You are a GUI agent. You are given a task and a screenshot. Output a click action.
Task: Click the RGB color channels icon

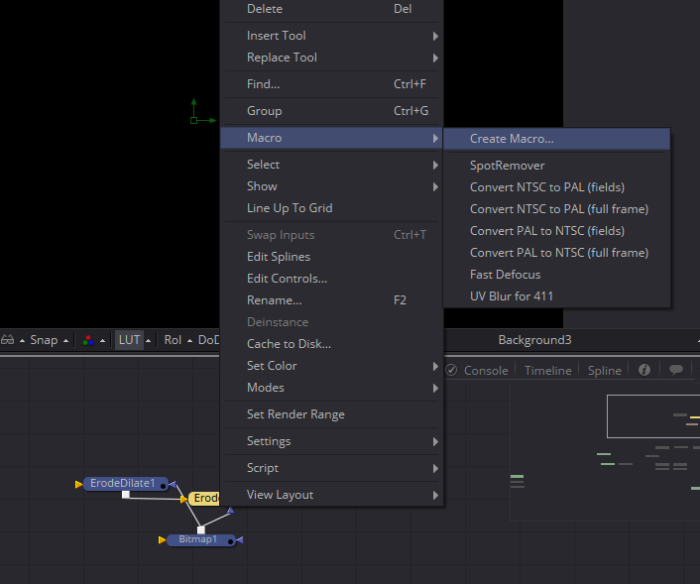pos(88,340)
